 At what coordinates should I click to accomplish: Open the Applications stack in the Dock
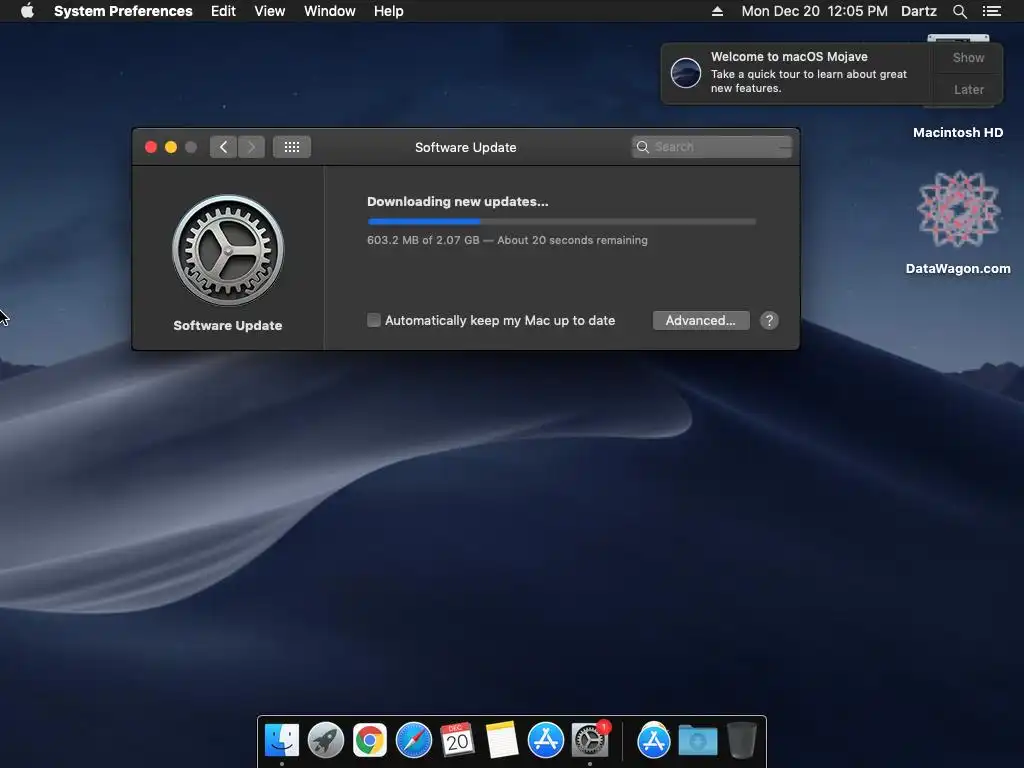pyautogui.click(x=654, y=741)
